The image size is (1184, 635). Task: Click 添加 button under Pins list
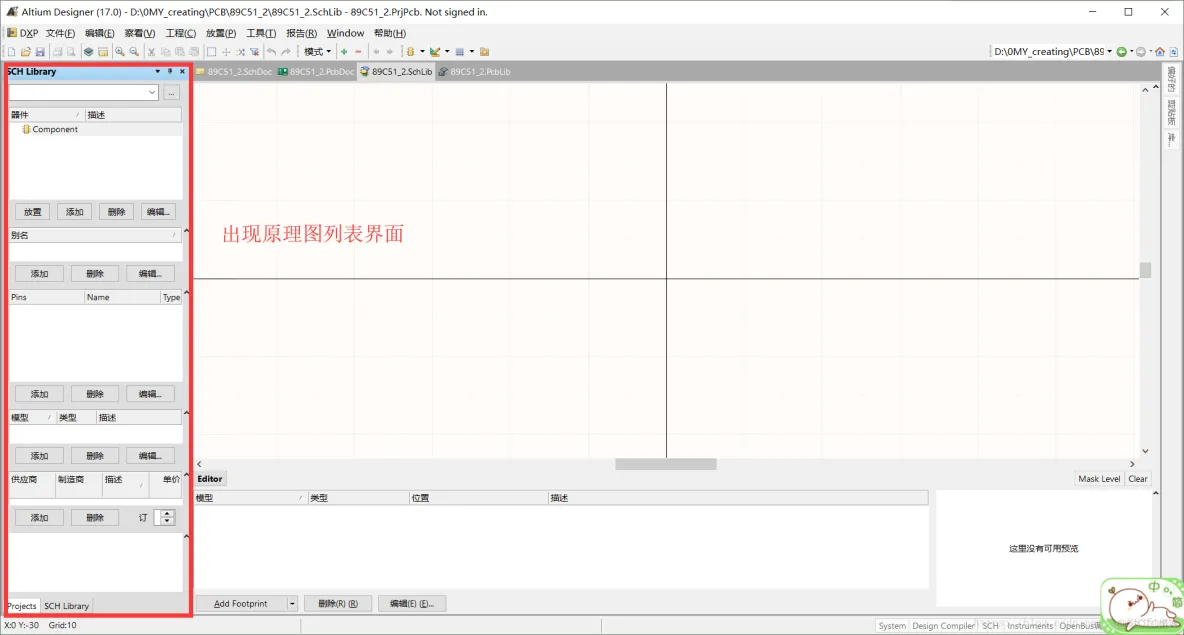pos(39,394)
